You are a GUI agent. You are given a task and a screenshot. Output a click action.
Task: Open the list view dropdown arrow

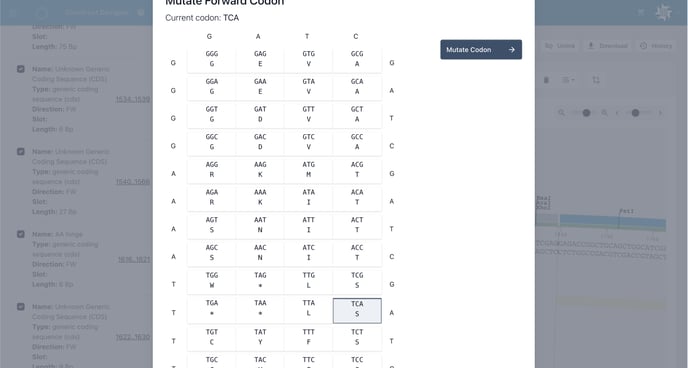[x=573, y=80]
